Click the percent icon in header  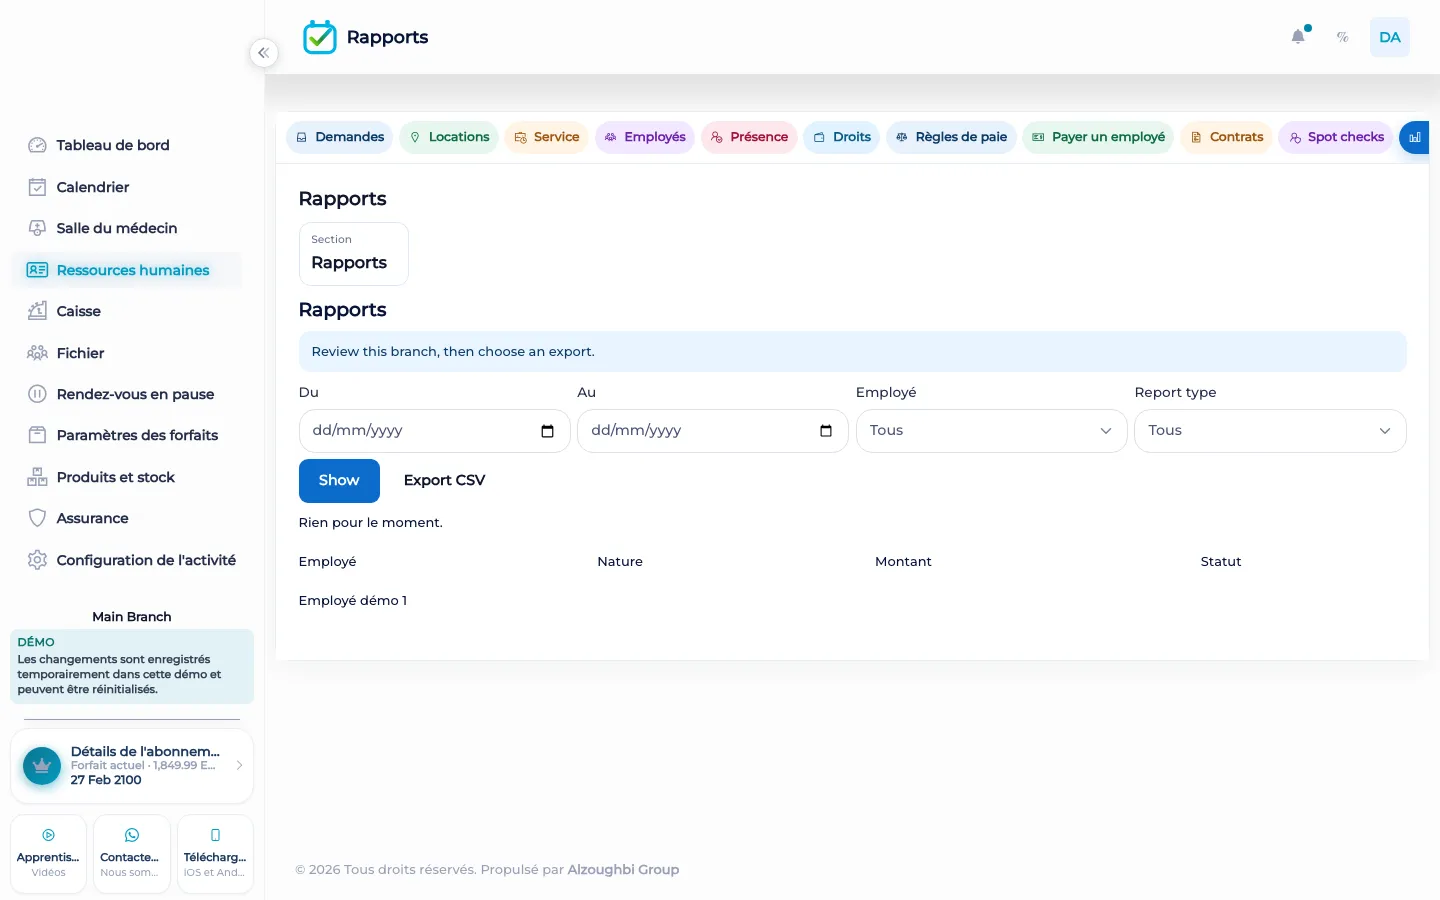click(1343, 37)
